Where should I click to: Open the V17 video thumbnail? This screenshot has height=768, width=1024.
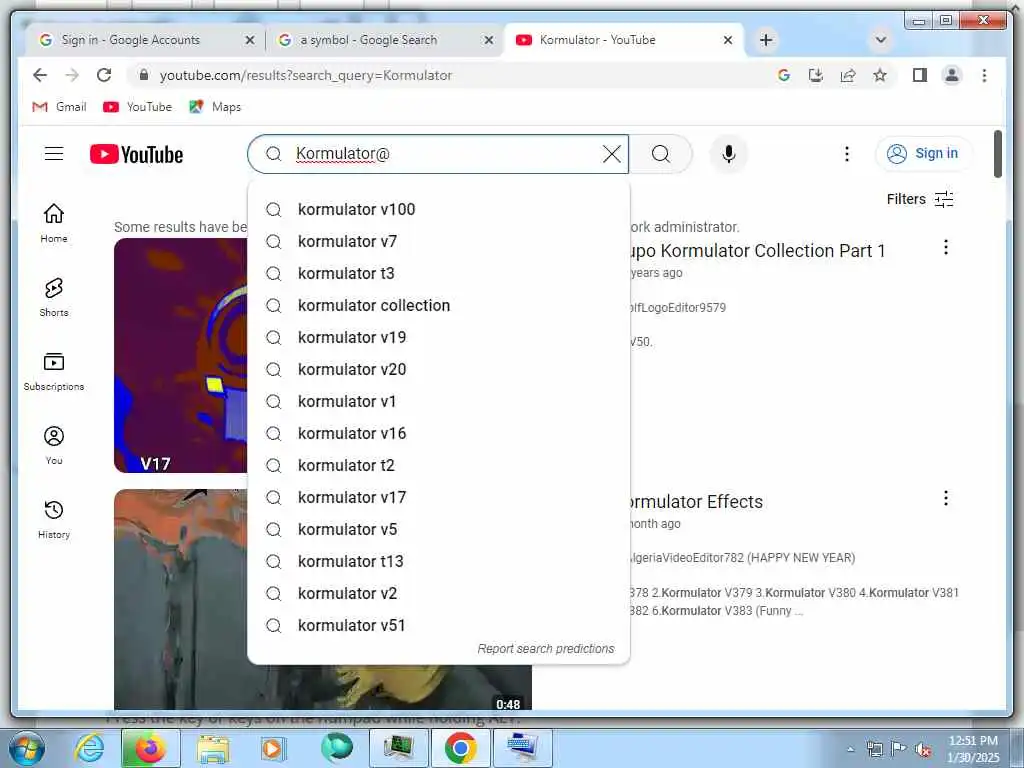point(181,355)
